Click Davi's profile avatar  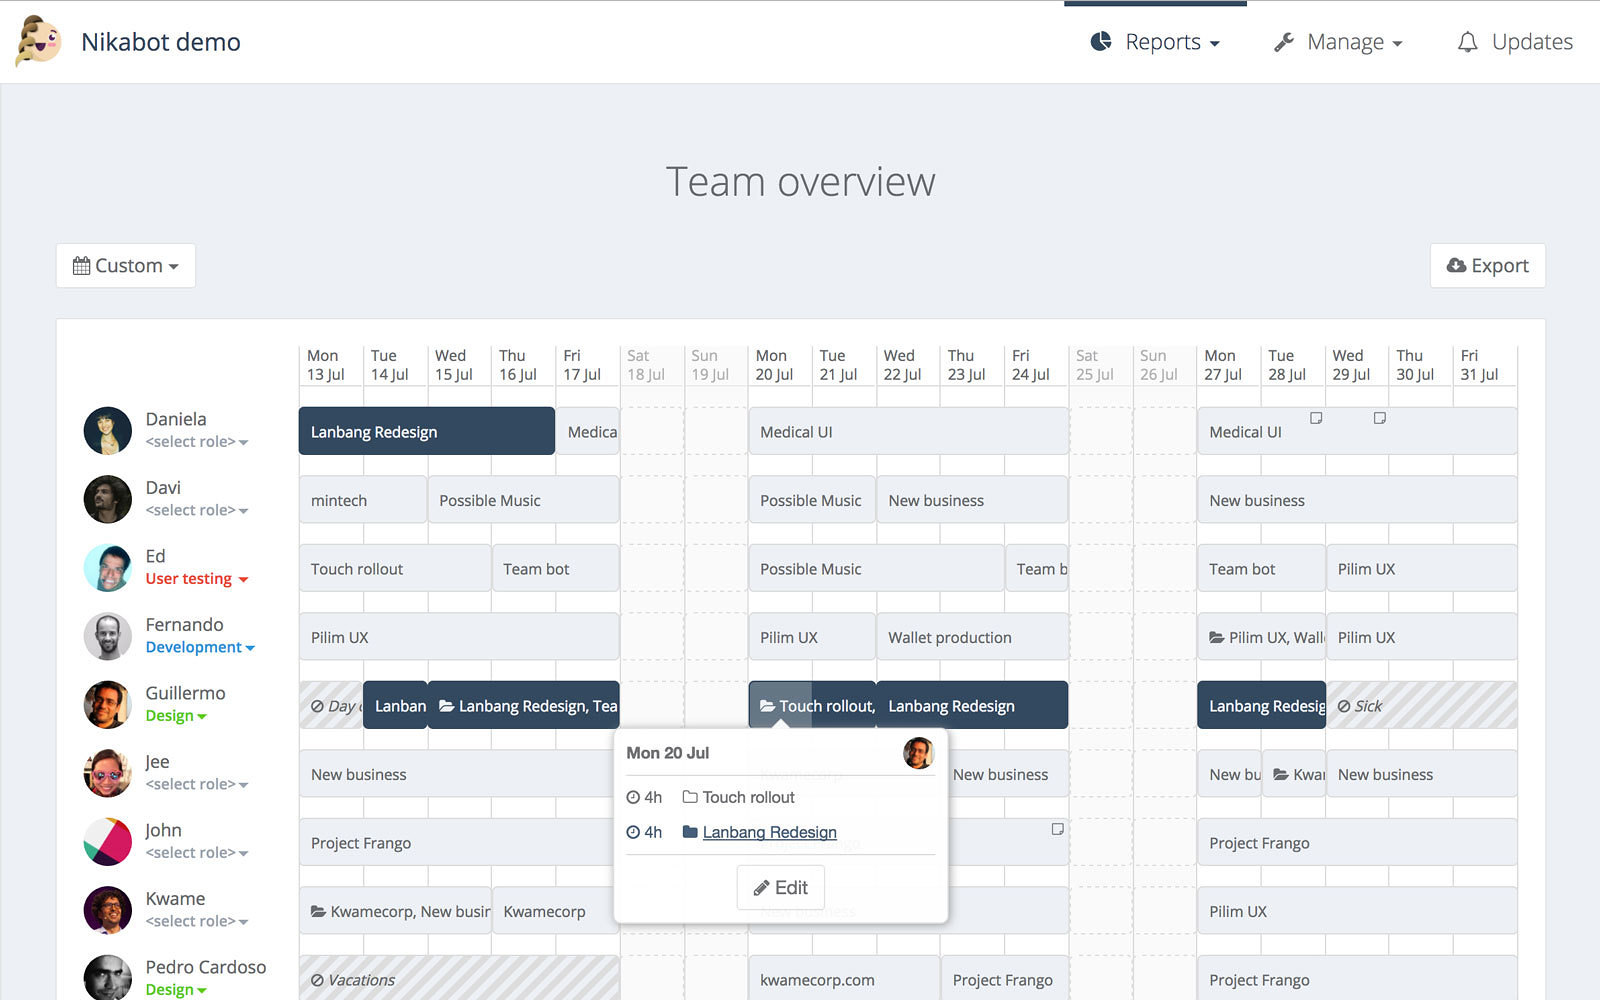click(108, 499)
